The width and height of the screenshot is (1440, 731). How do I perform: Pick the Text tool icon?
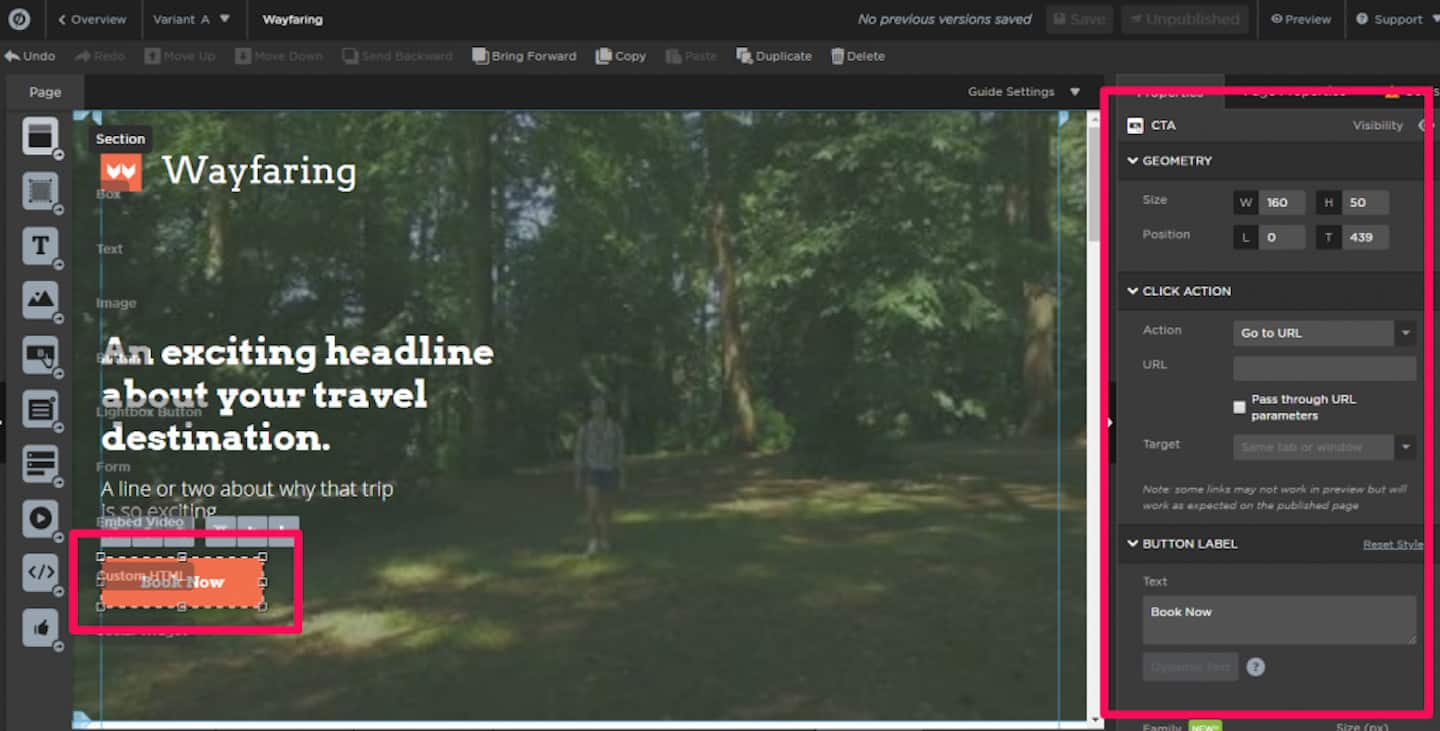(41, 245)
